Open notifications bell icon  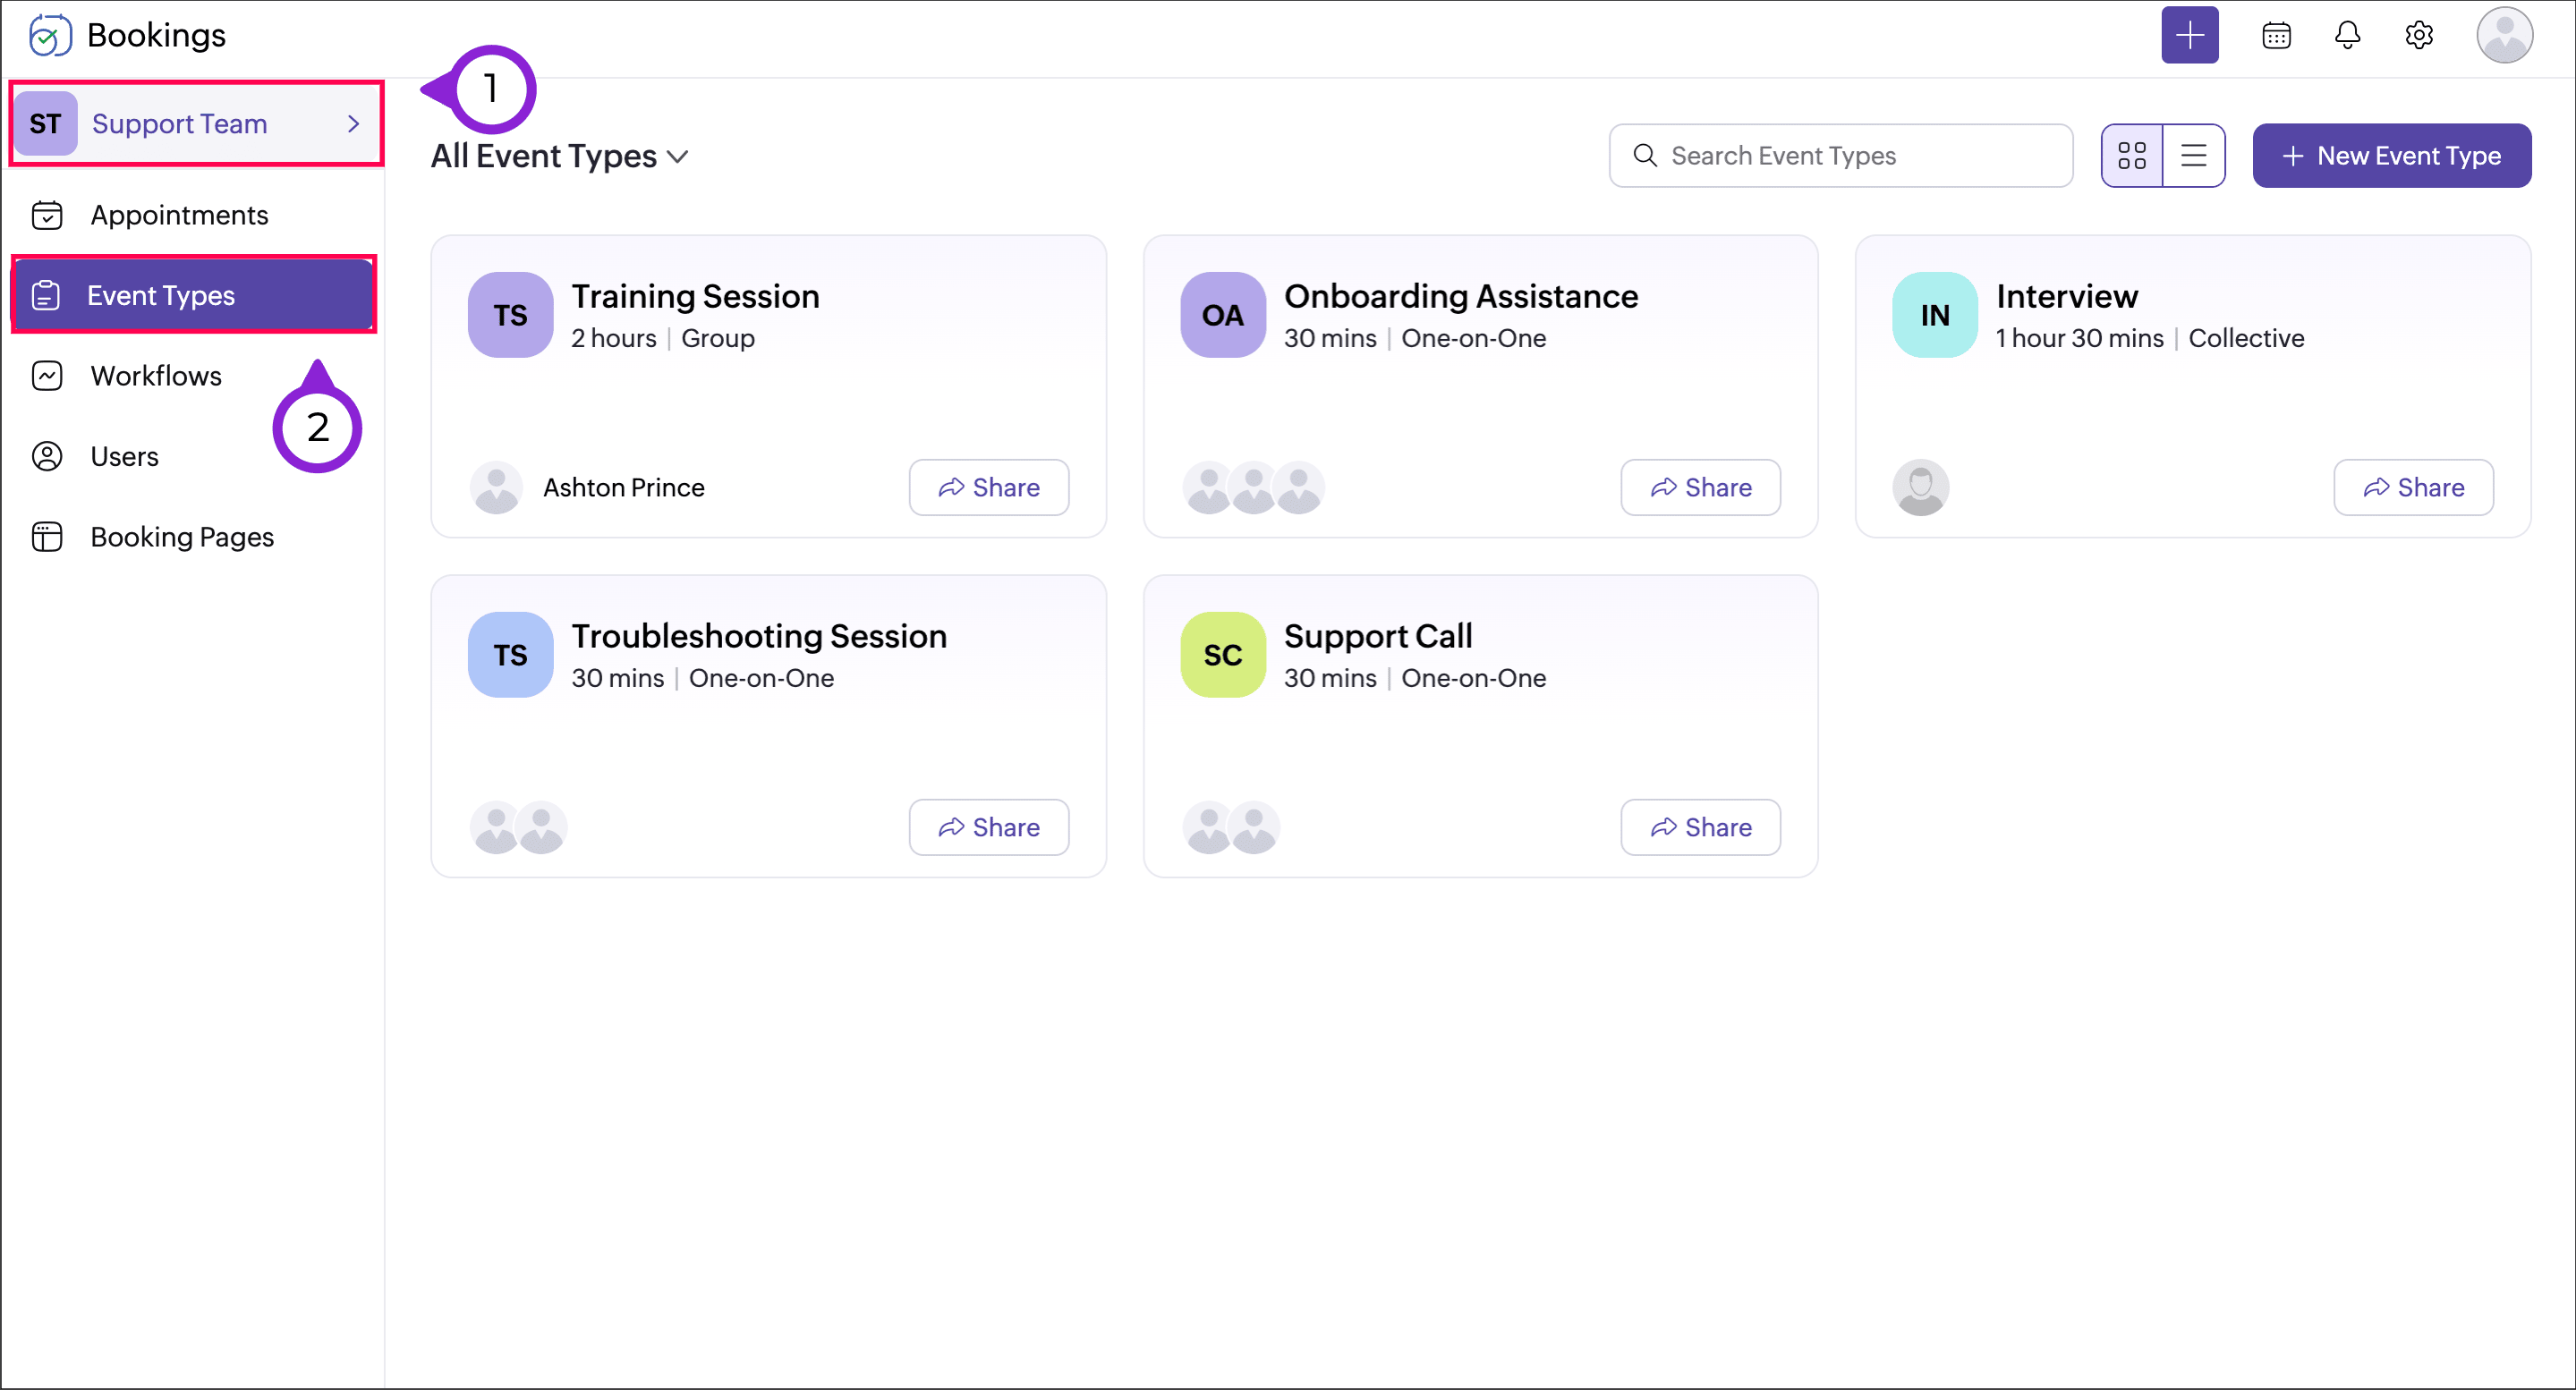coord(2347,35)
